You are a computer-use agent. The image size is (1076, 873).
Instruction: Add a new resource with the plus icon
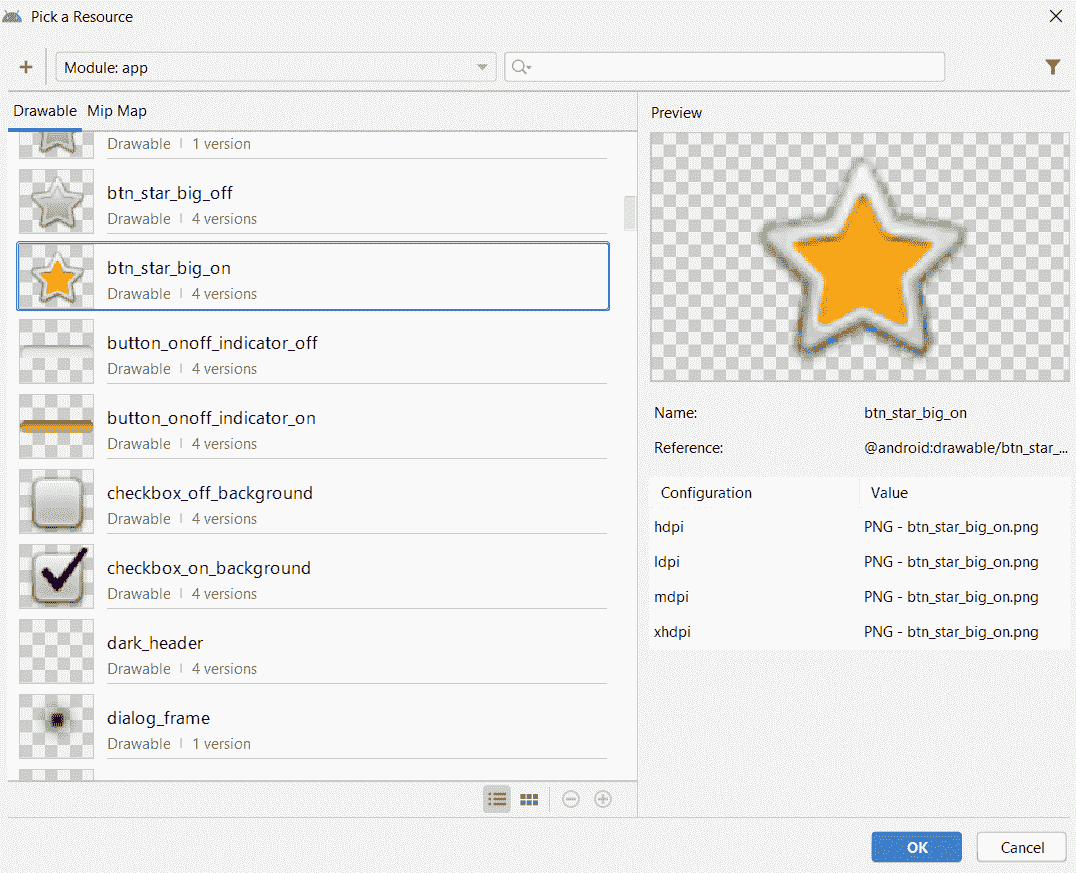[x=25, y=66]
